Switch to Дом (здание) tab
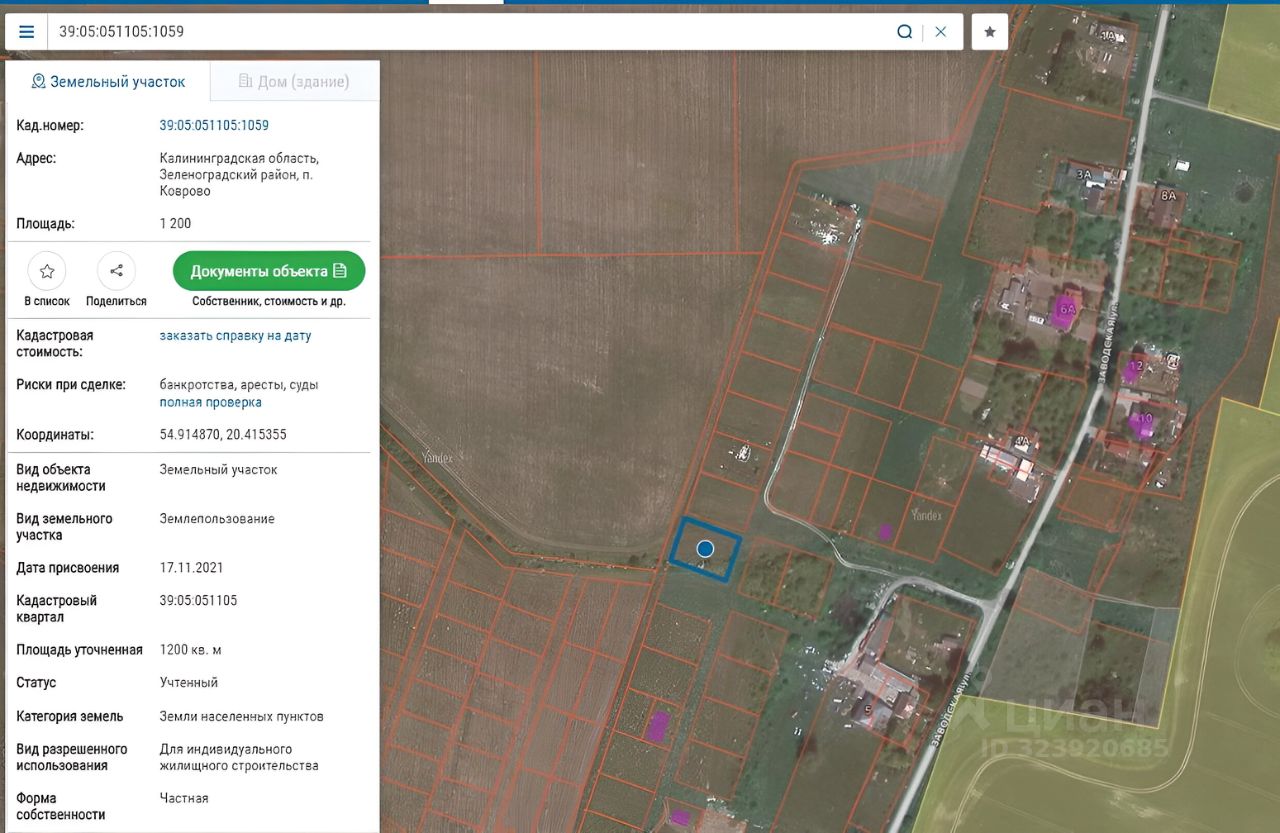The image size is (1280, 833). [294, 82]
